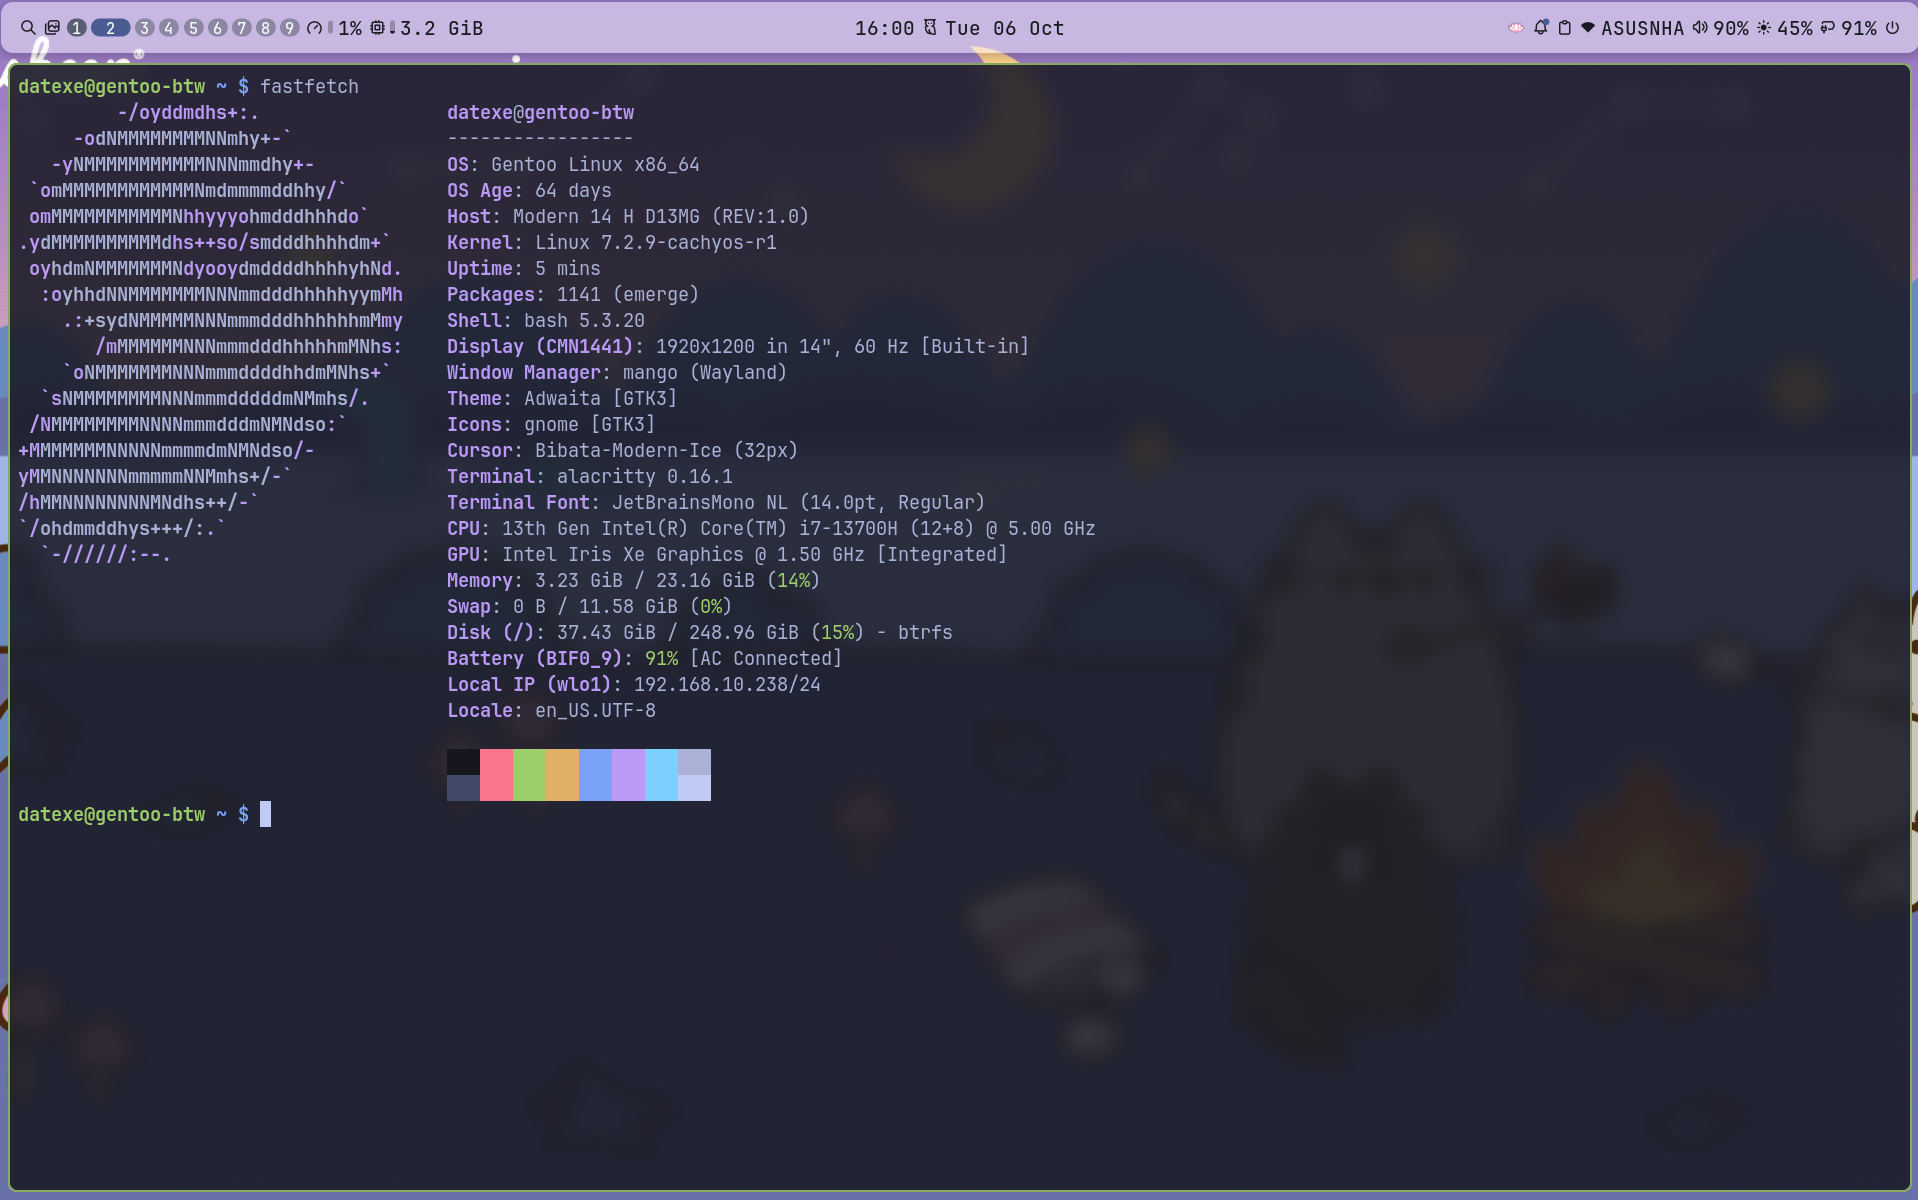This screenshot has width=1918, height=1200.
Task: Click the memory chip icon in the bar
Action: [377, 28]
